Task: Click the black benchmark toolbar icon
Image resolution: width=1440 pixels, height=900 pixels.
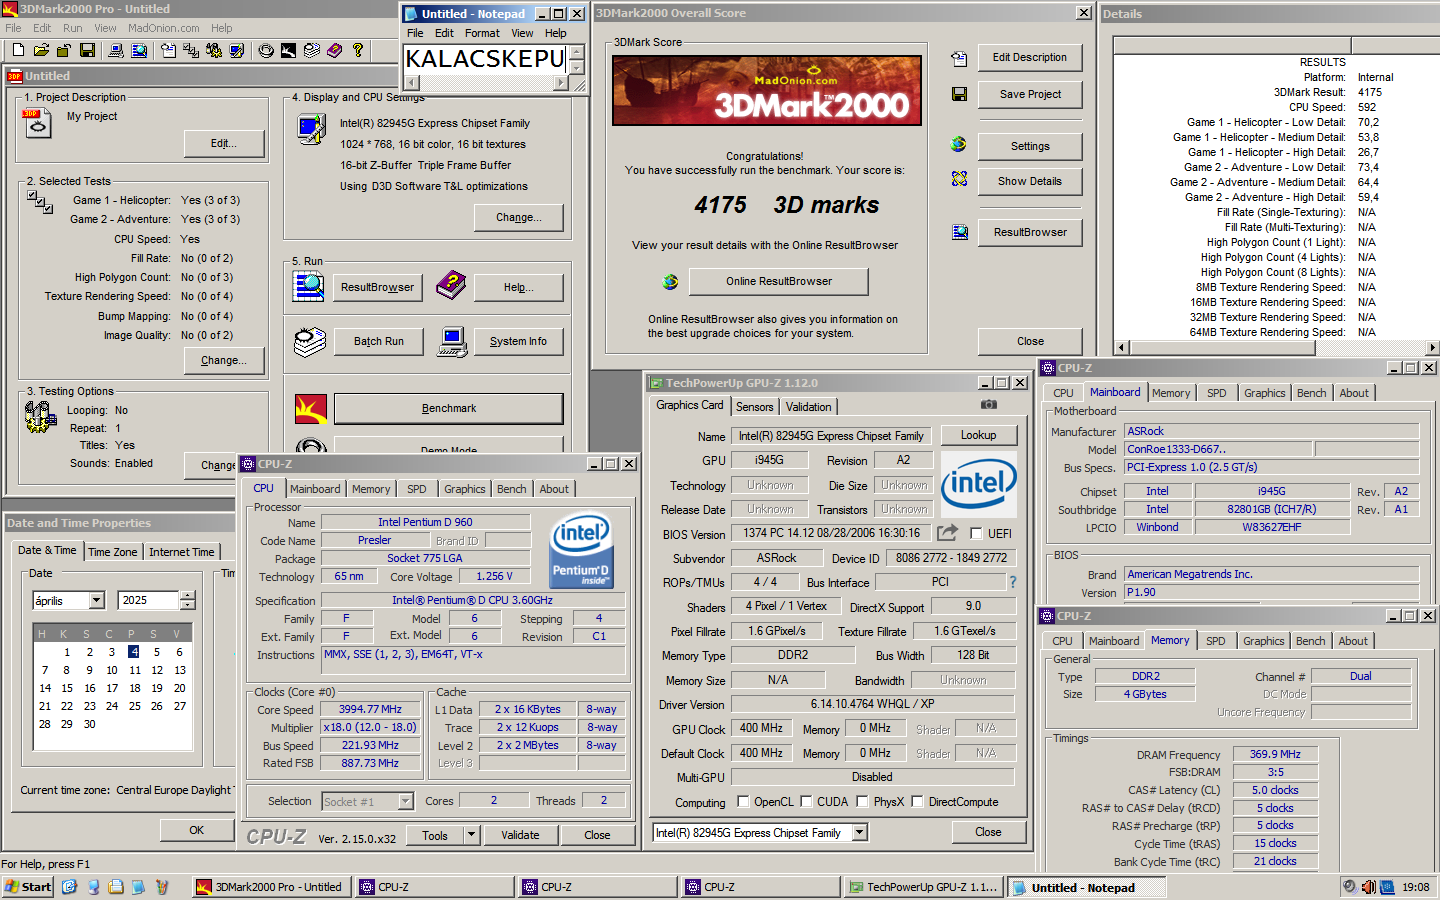Action: point(289,50)
